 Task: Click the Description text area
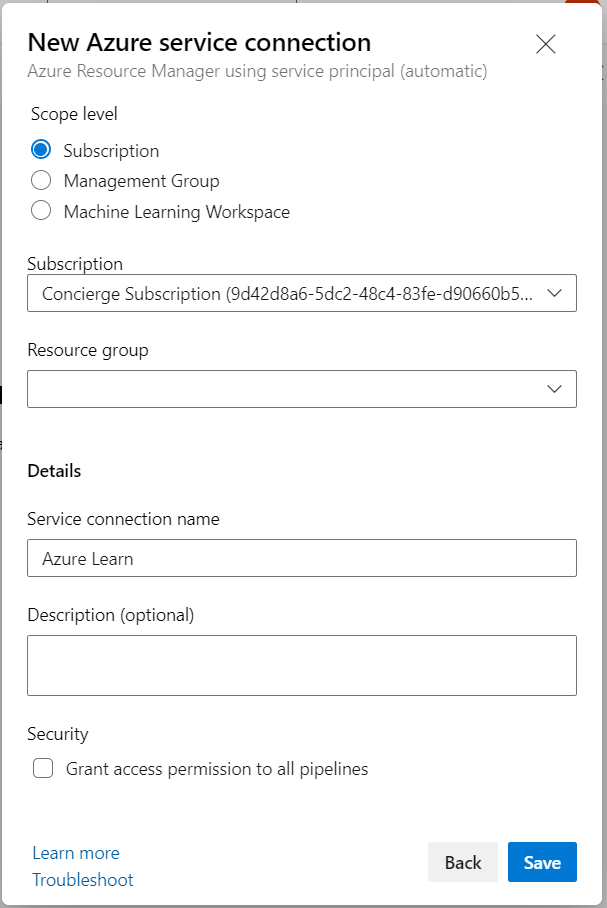click(x=300, y=664)
